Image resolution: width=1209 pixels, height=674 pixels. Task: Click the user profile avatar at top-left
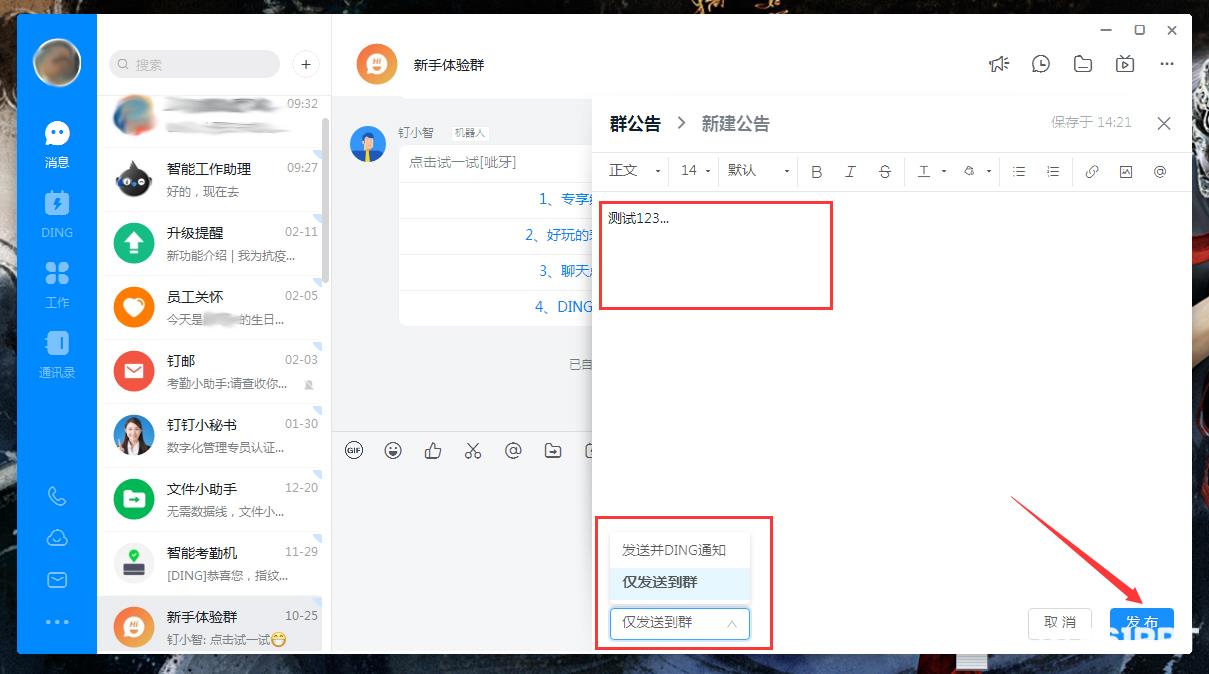pos(57,63)
